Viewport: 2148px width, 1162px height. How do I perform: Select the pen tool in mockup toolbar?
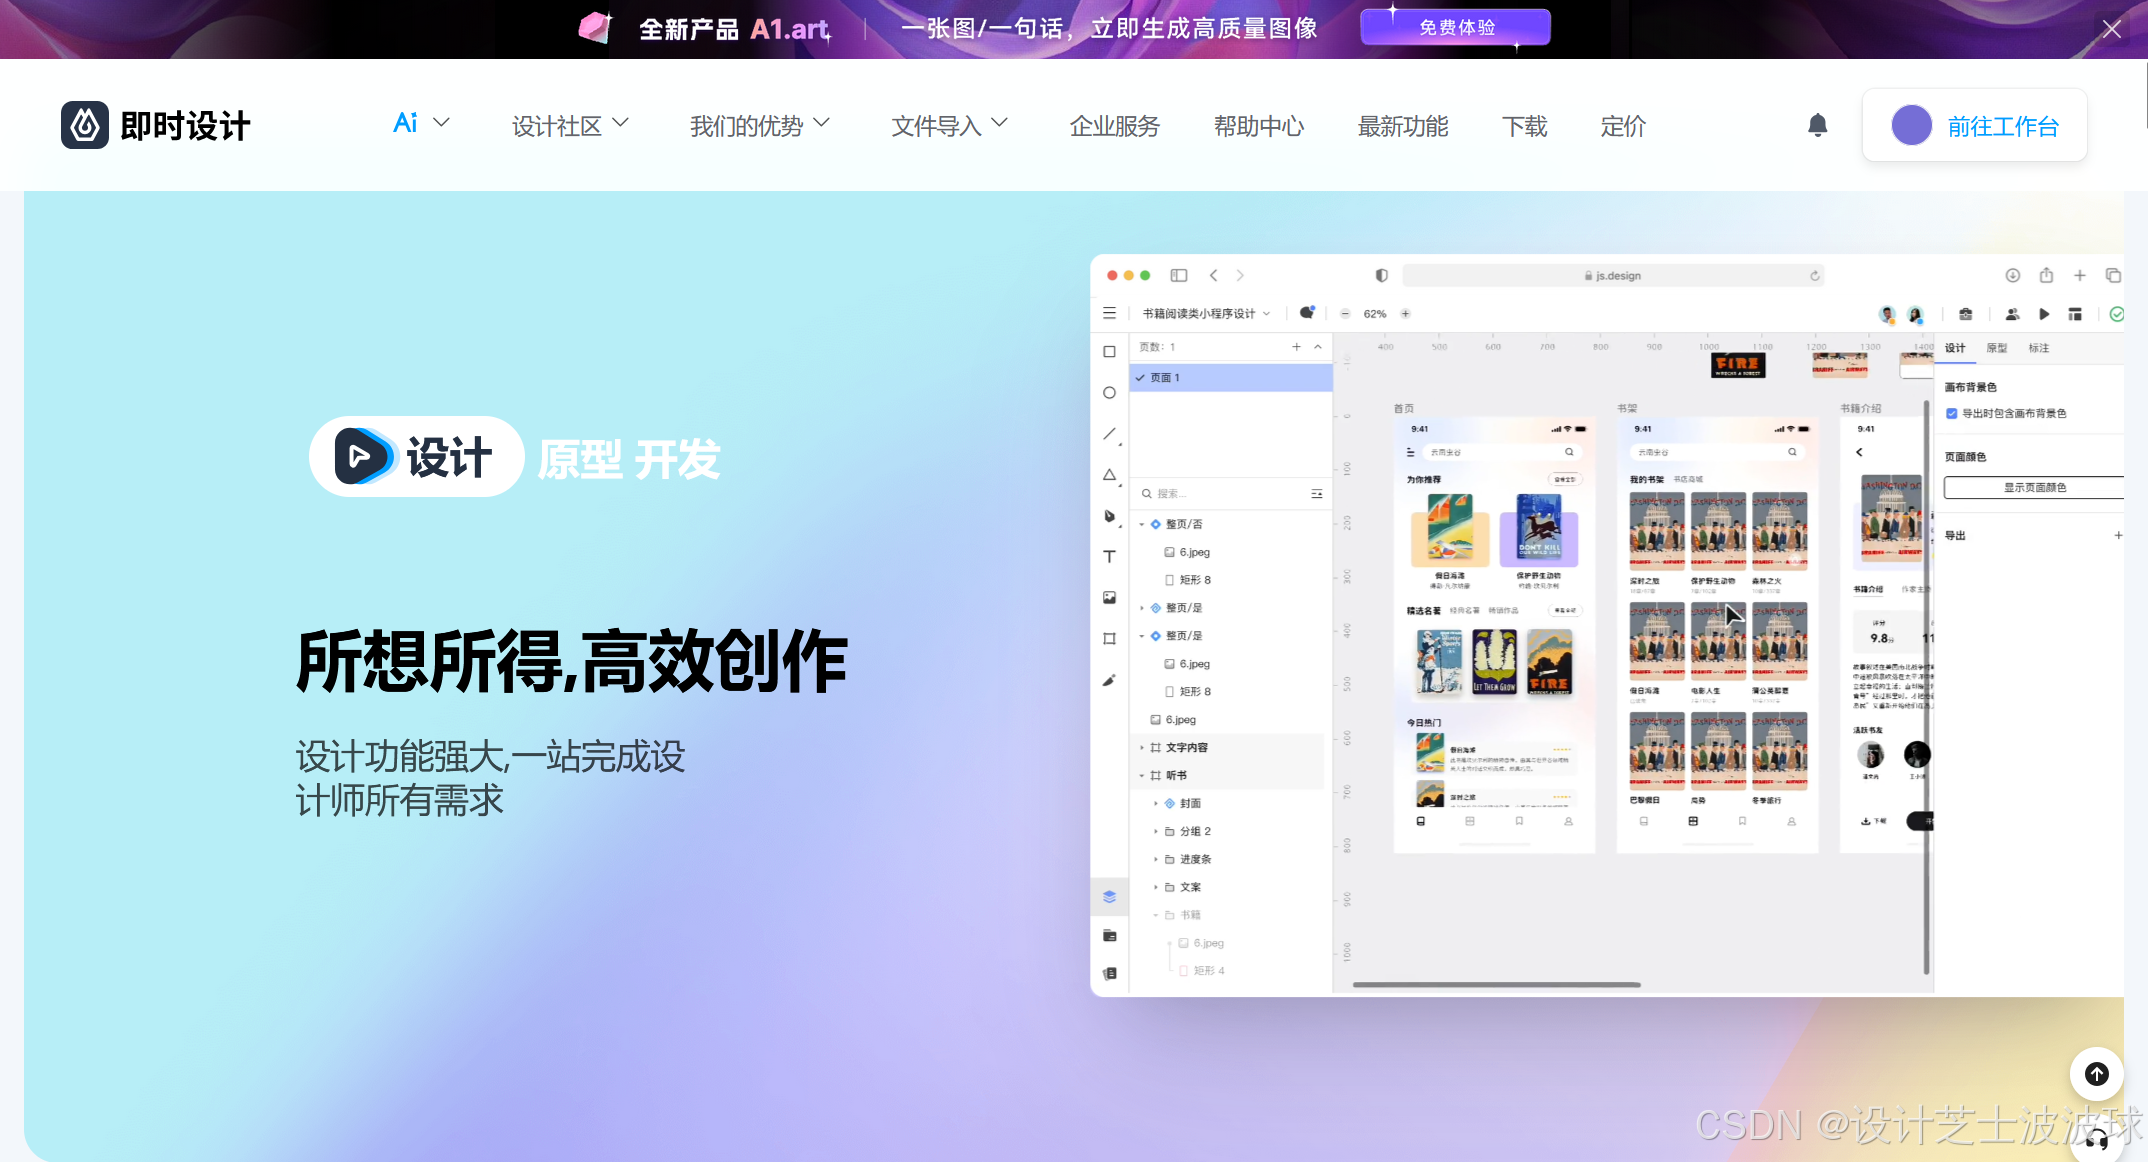pyautogui.click(x=1109, y=516)
